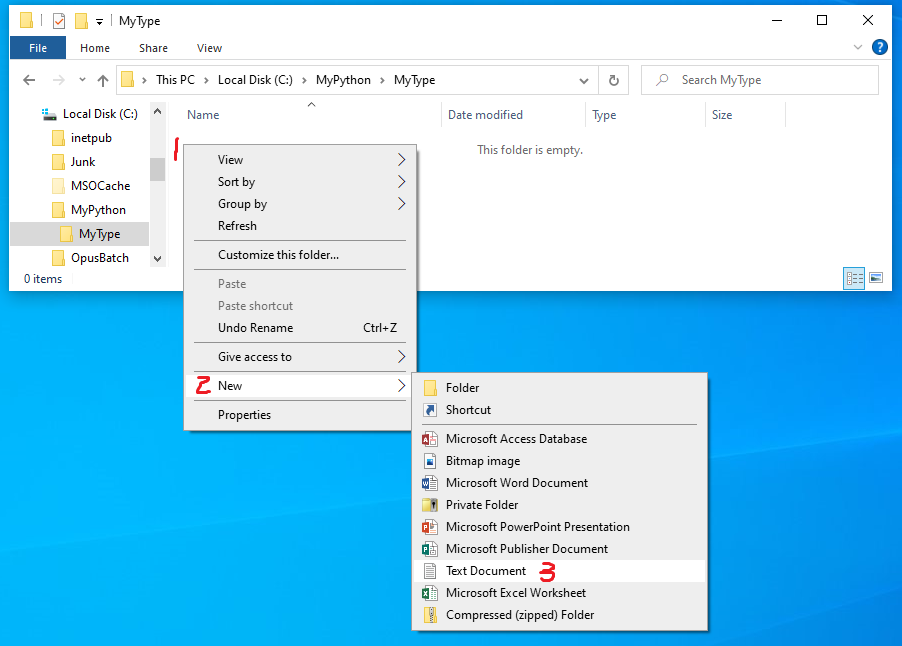Click the Help question mark icon
This screenshot has height=646, width=902.
880,47
